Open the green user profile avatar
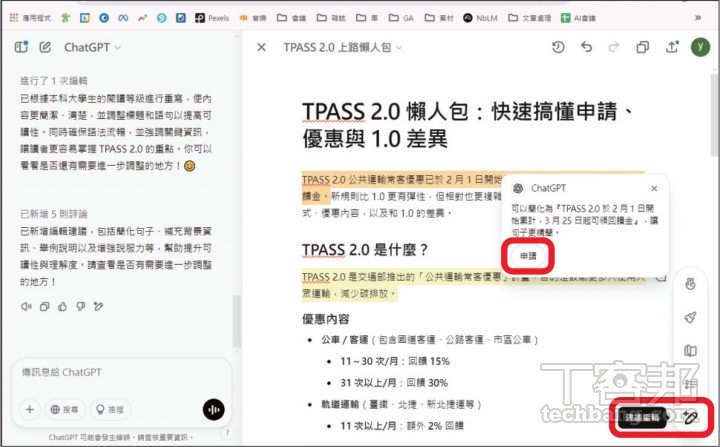Screen dimensions: 720x447 tap(700, 47)
